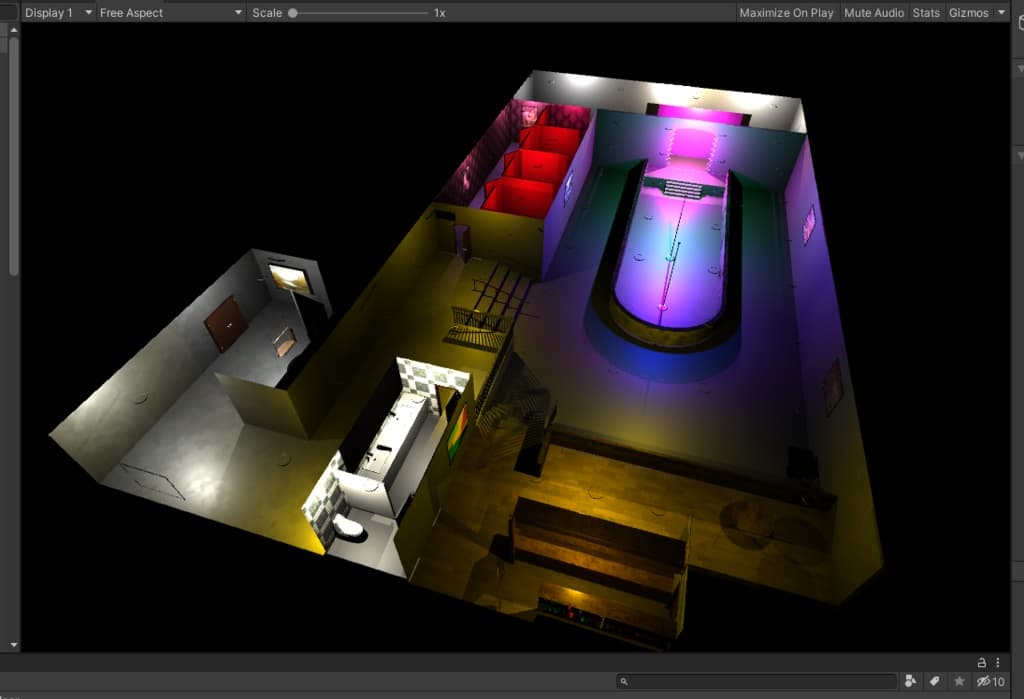Click the right panel icon at top edge

coord(1019,20)
